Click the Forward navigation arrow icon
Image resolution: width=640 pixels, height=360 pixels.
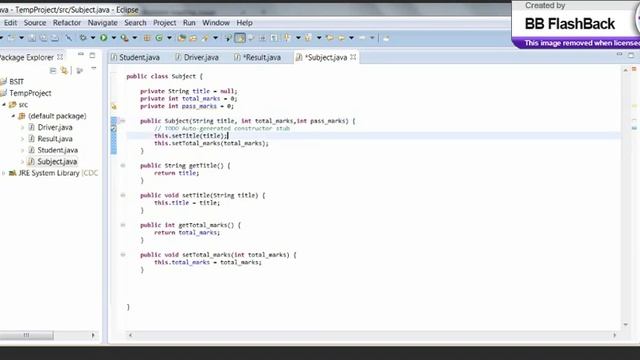point(362,38)
